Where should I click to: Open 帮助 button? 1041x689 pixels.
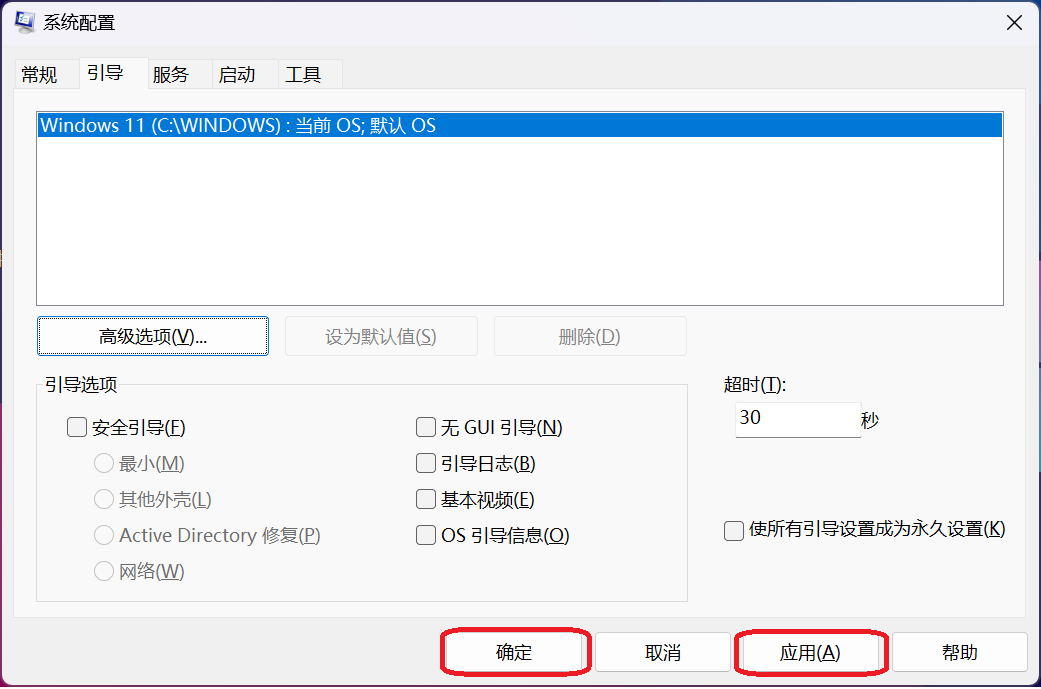pos(959,652)
